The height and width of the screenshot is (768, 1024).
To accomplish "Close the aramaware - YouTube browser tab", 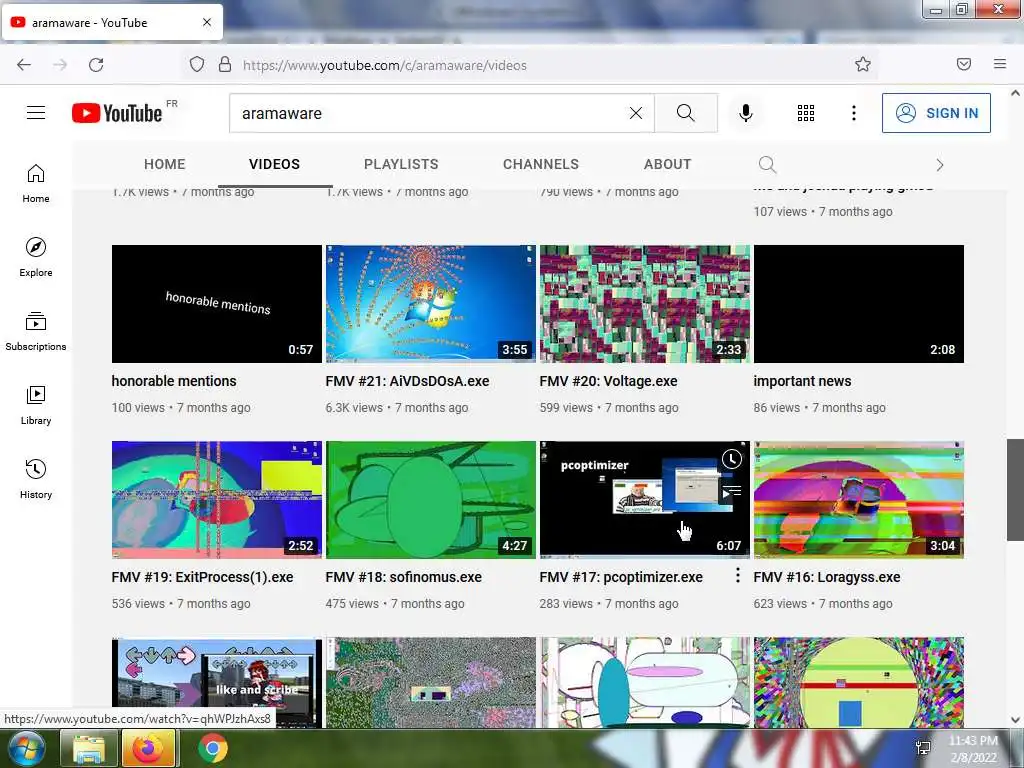I will click(x=207, y=22).
